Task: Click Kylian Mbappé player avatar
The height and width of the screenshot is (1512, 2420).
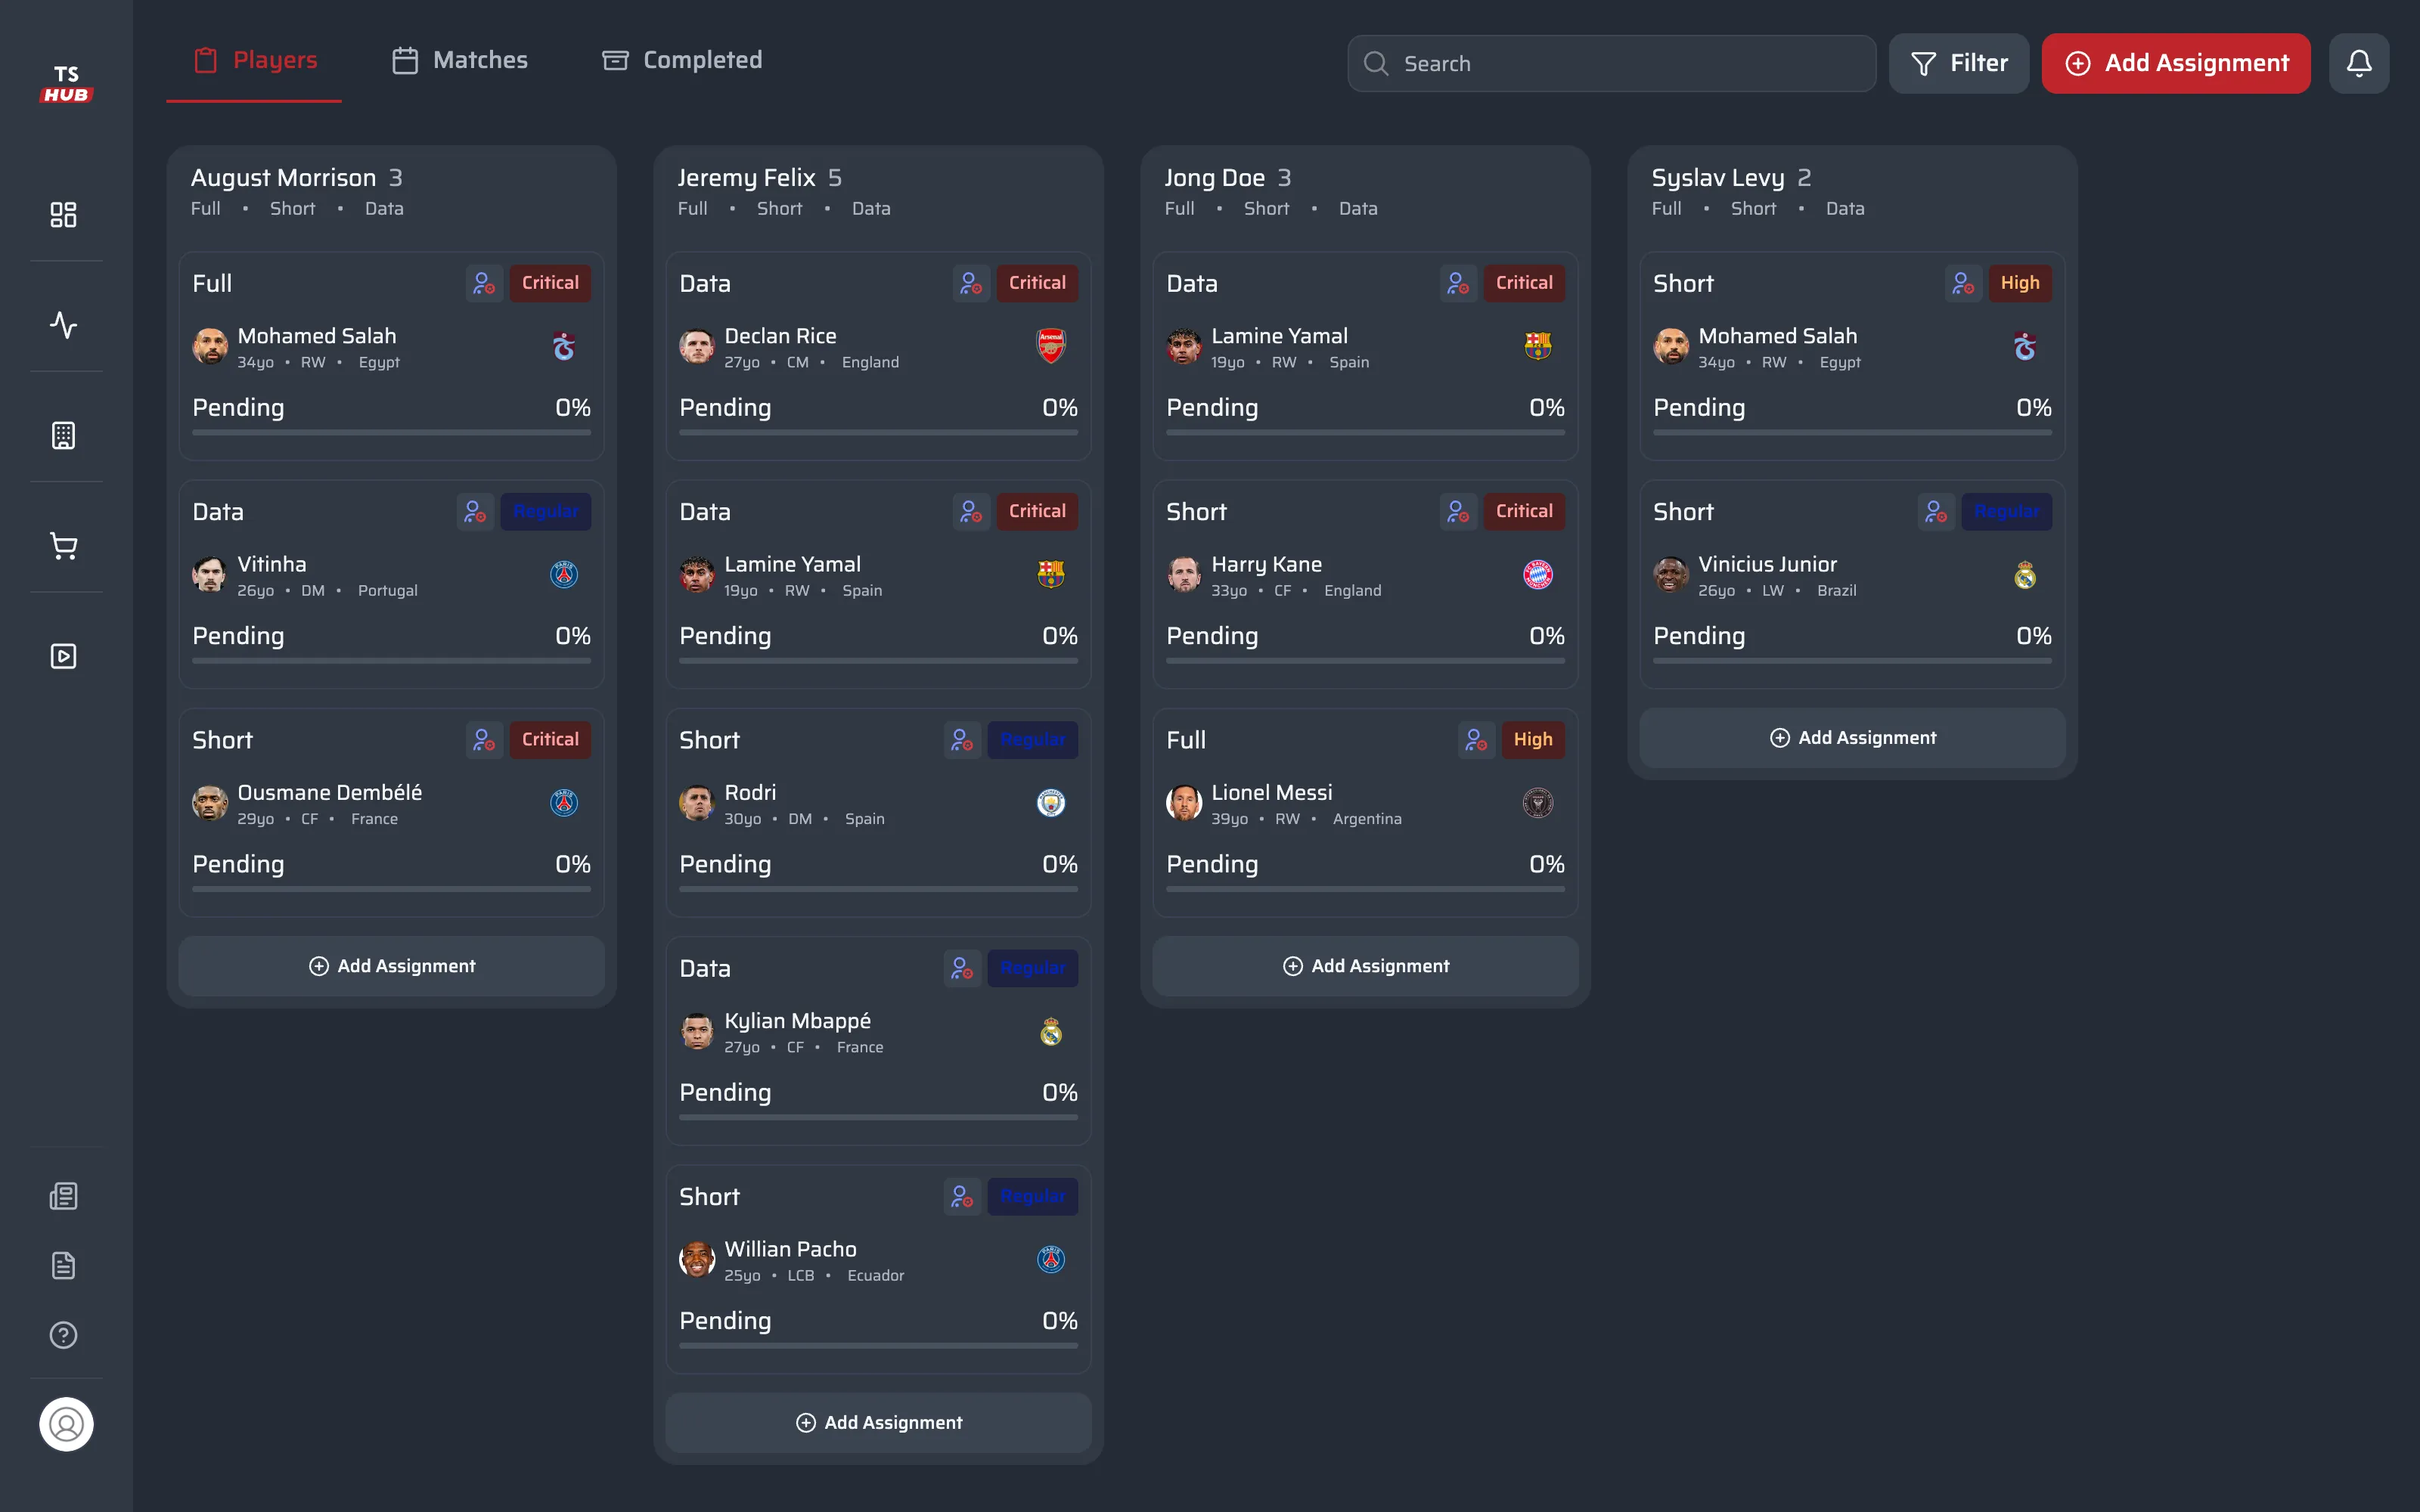Action: click(697, 1031)
